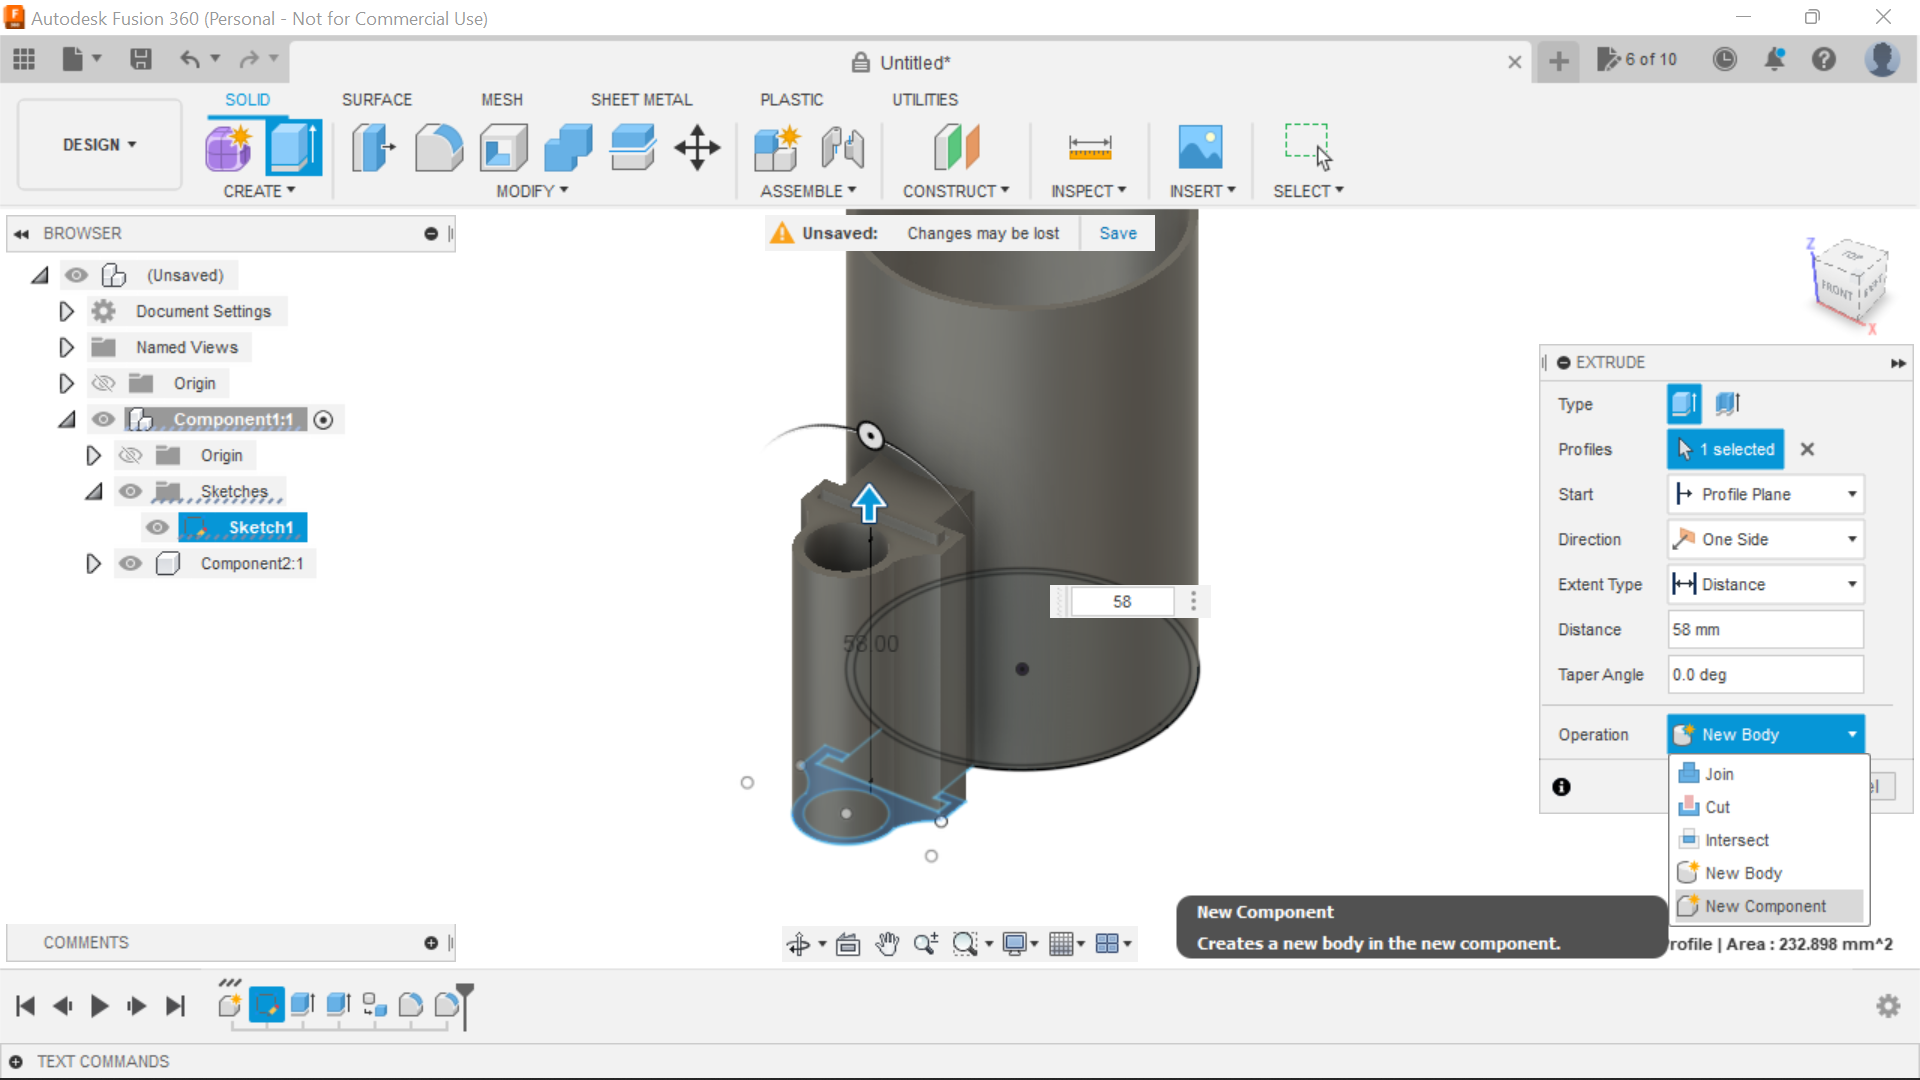Select the Extrude tool icon
The width and height of the screenshot is (1920, 1080).
[293, 146]
